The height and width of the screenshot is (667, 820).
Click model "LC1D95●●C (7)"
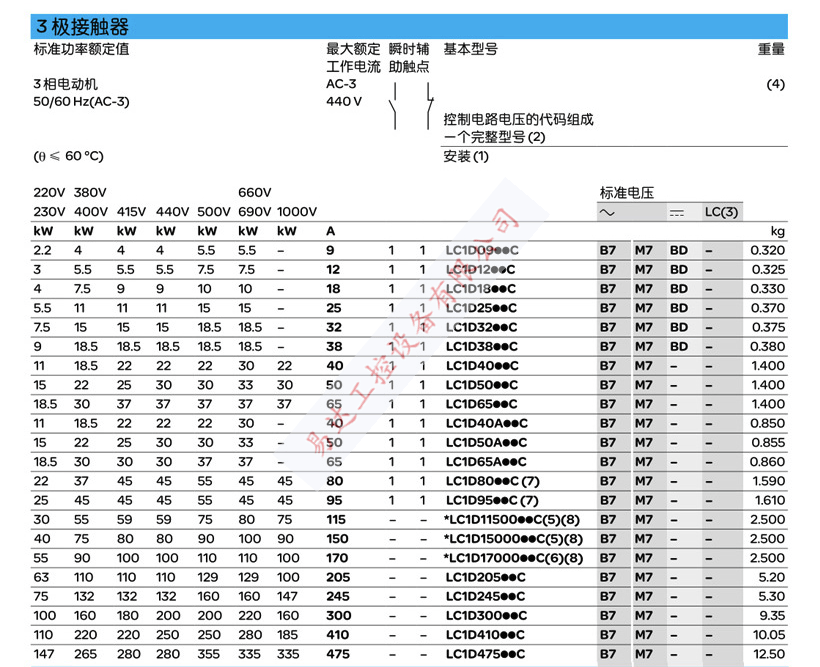click(492, 501)
